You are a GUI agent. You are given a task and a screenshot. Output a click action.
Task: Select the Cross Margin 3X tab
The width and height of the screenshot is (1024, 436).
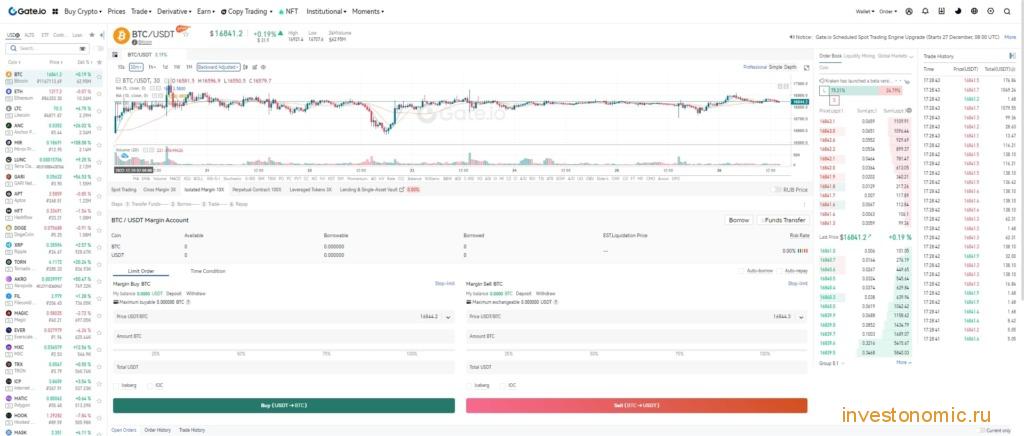click(x=160, y=190)
